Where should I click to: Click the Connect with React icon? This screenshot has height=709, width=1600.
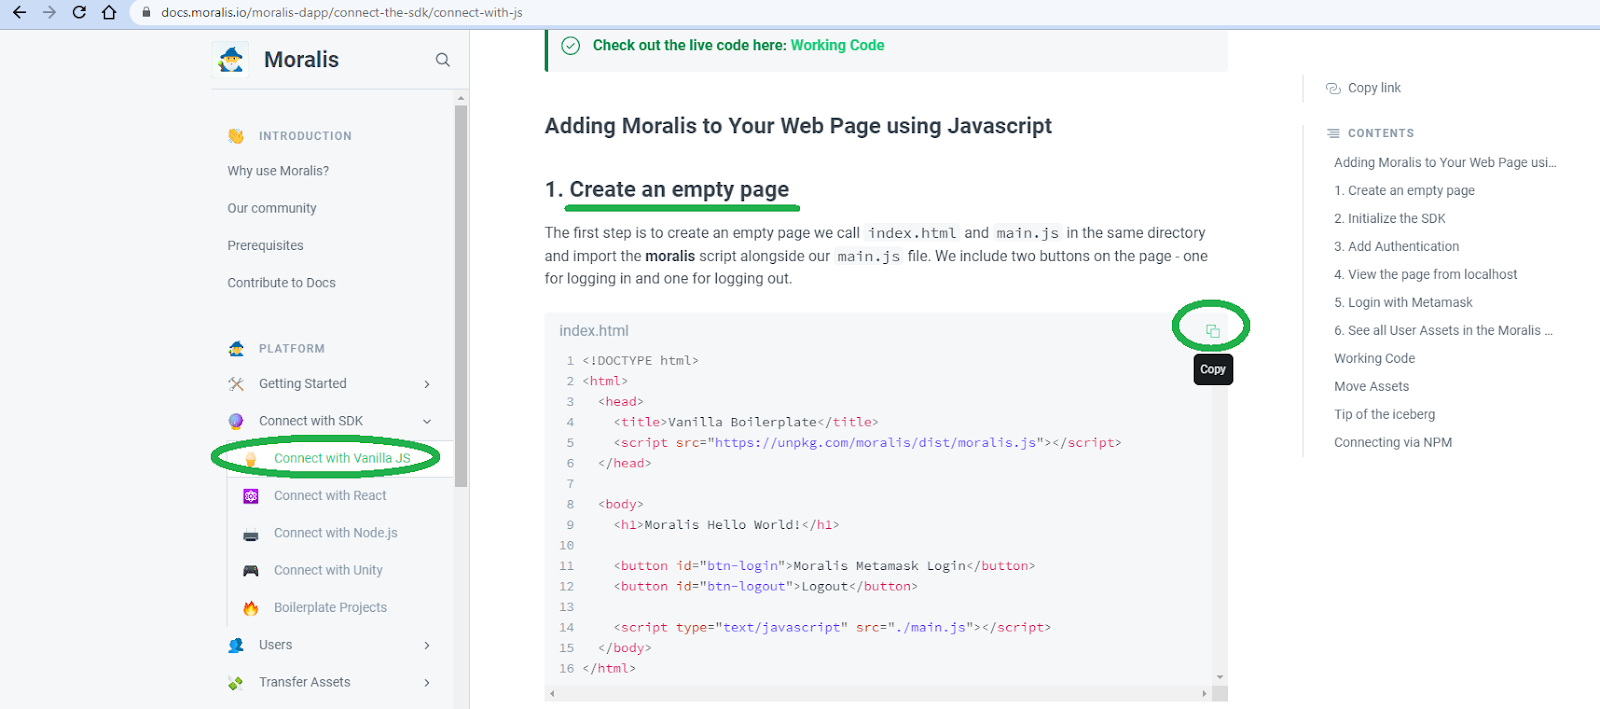point(251,496)
